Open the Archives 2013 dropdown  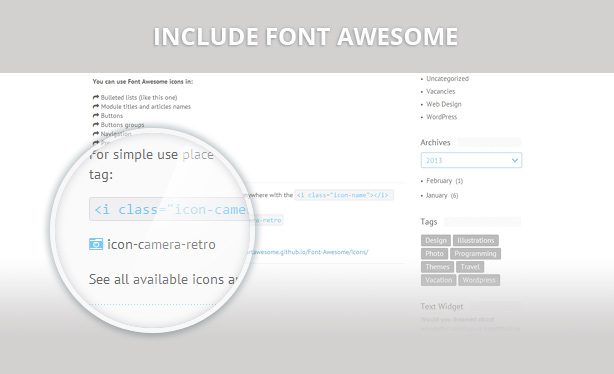click(471, 160)
